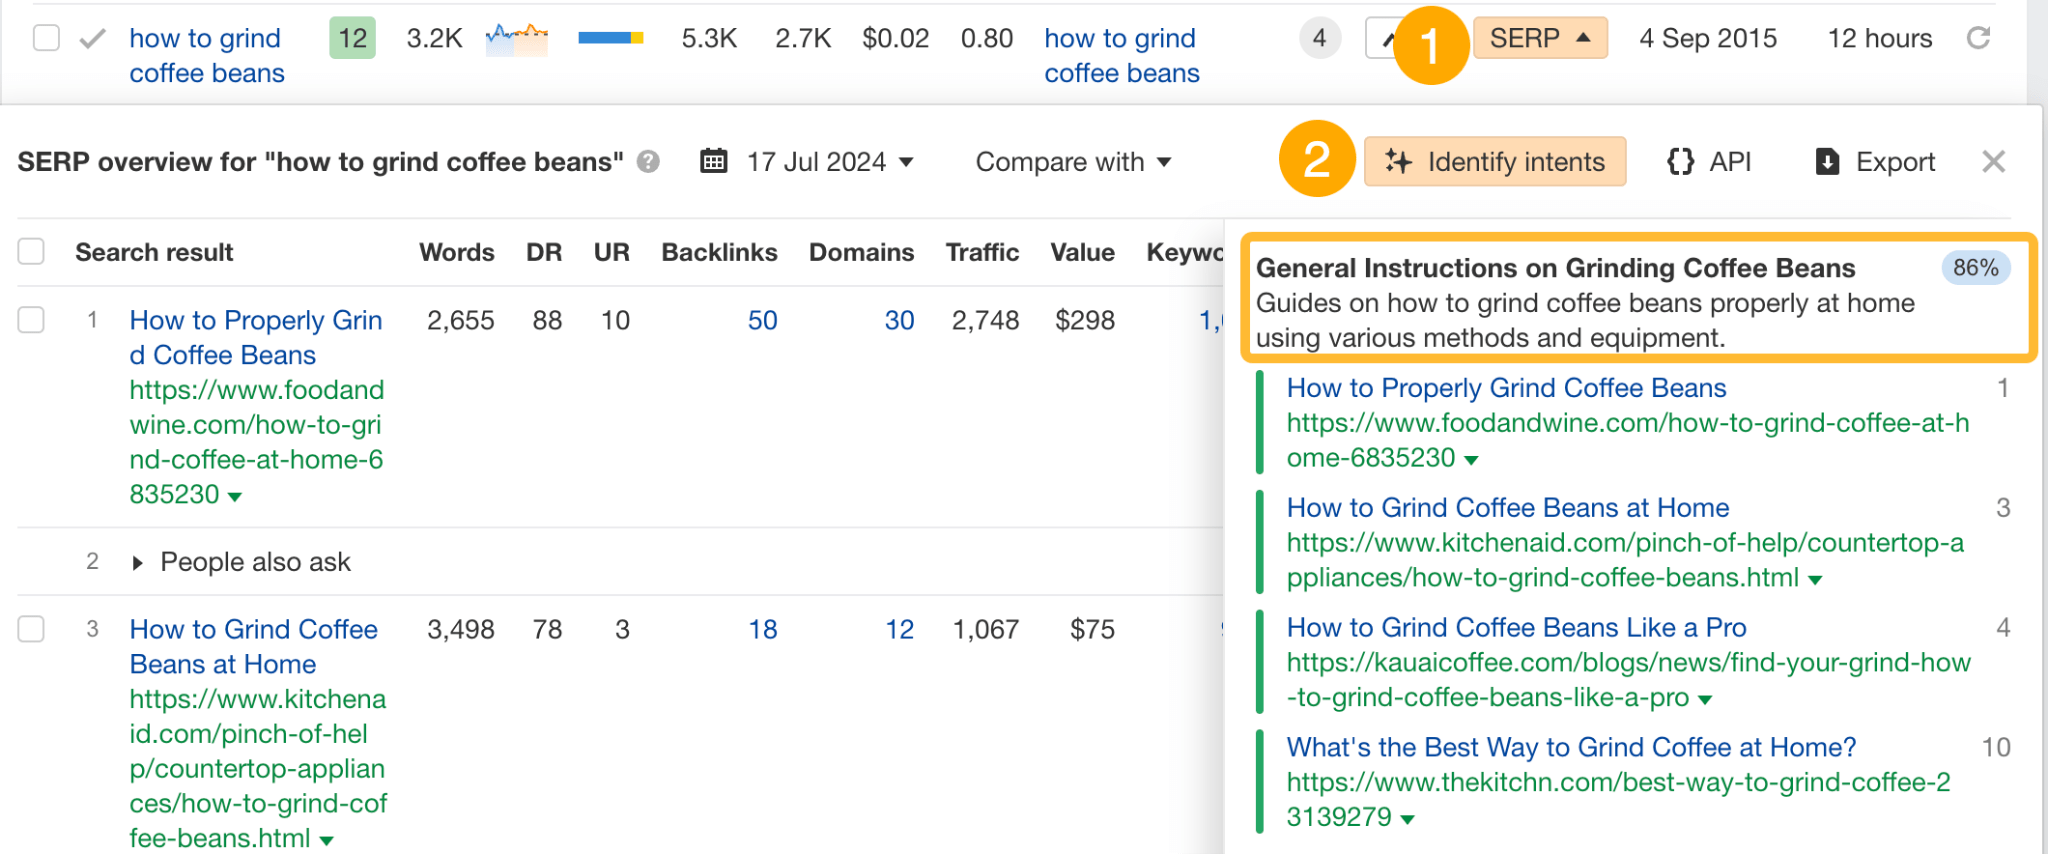Toggle the select-all checkbox in Search result header
Viewport: 2048px width, 854px height.
pyautogui.click(x=31, y=251)
